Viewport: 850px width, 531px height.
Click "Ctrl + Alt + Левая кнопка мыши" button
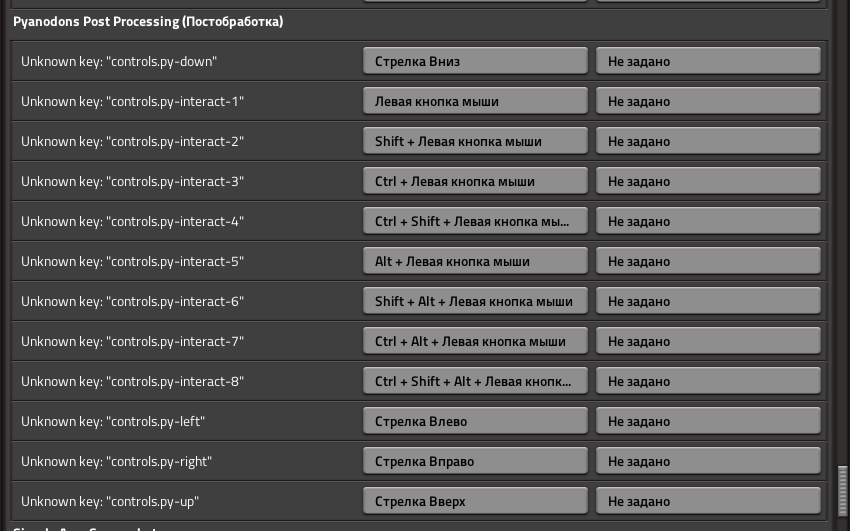tap(475, 341)
